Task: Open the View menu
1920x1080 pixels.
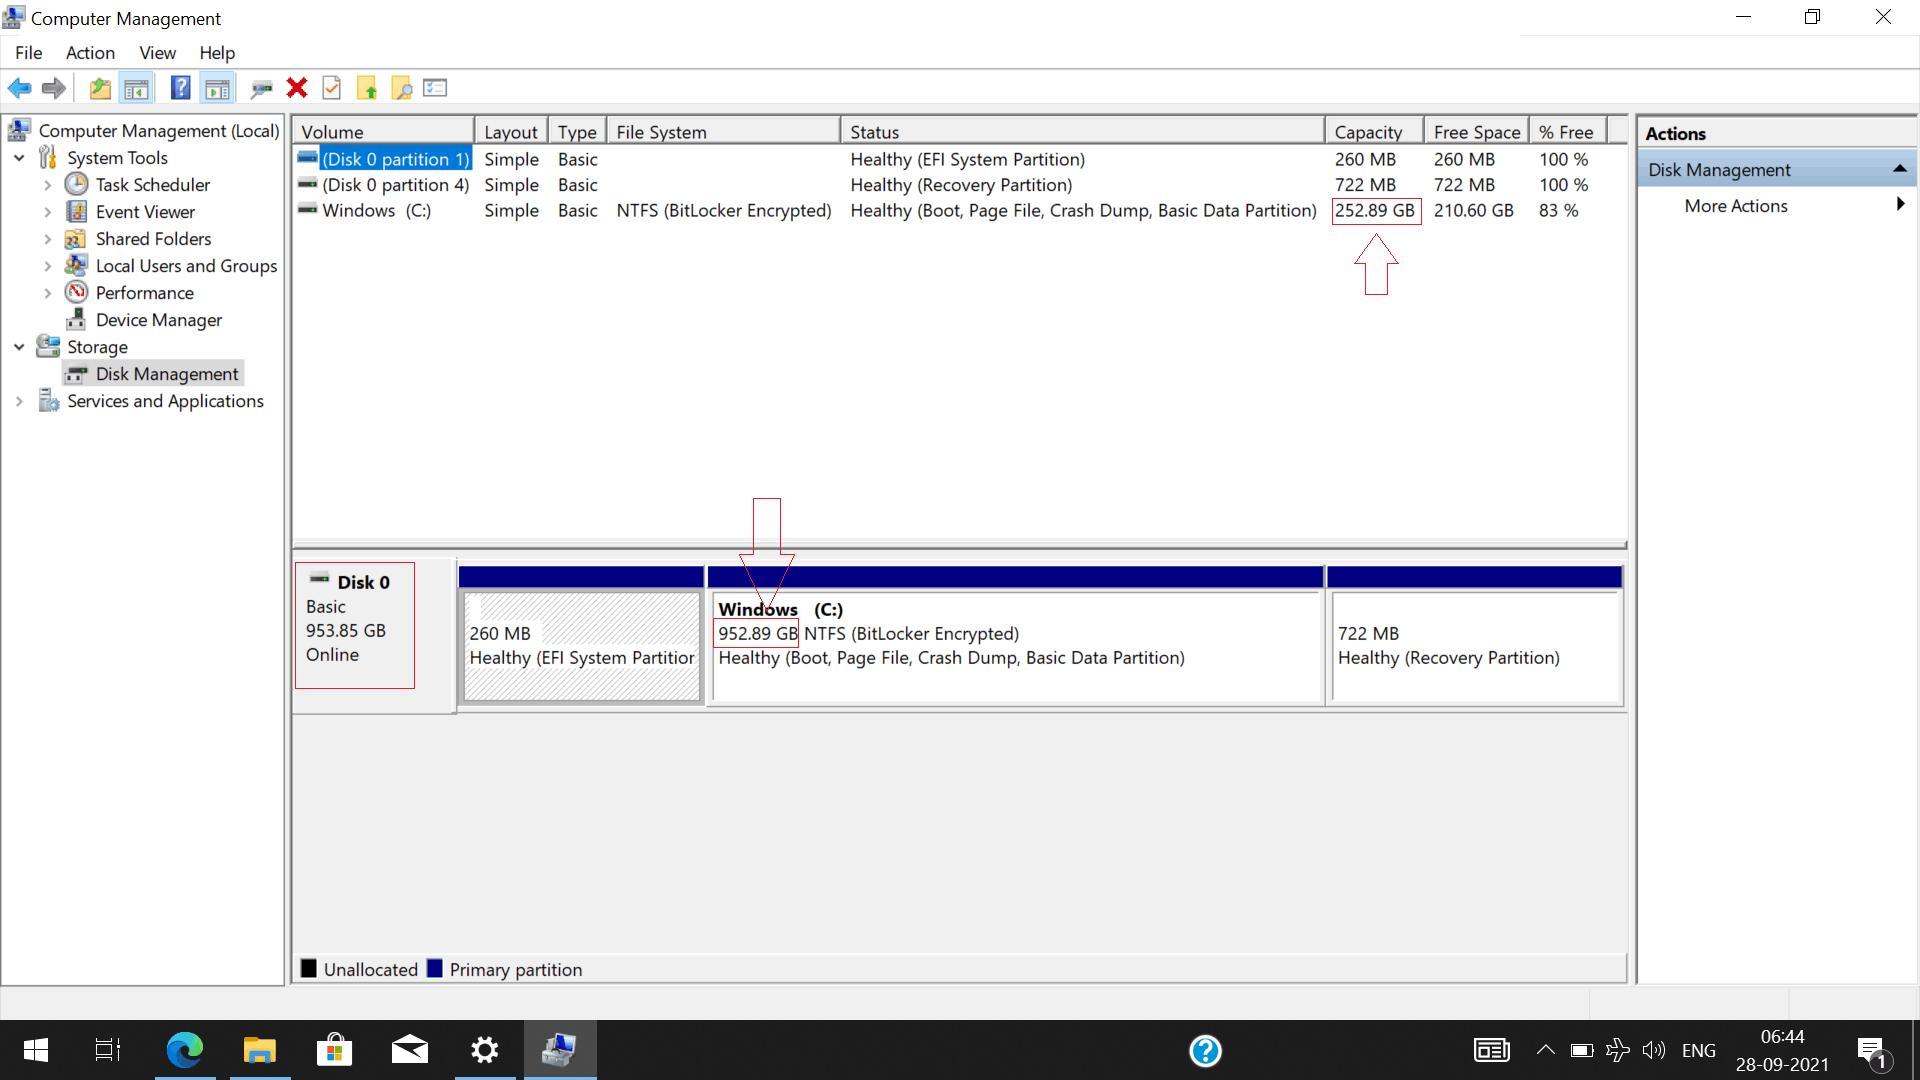Action: click(x=157, y=53)
